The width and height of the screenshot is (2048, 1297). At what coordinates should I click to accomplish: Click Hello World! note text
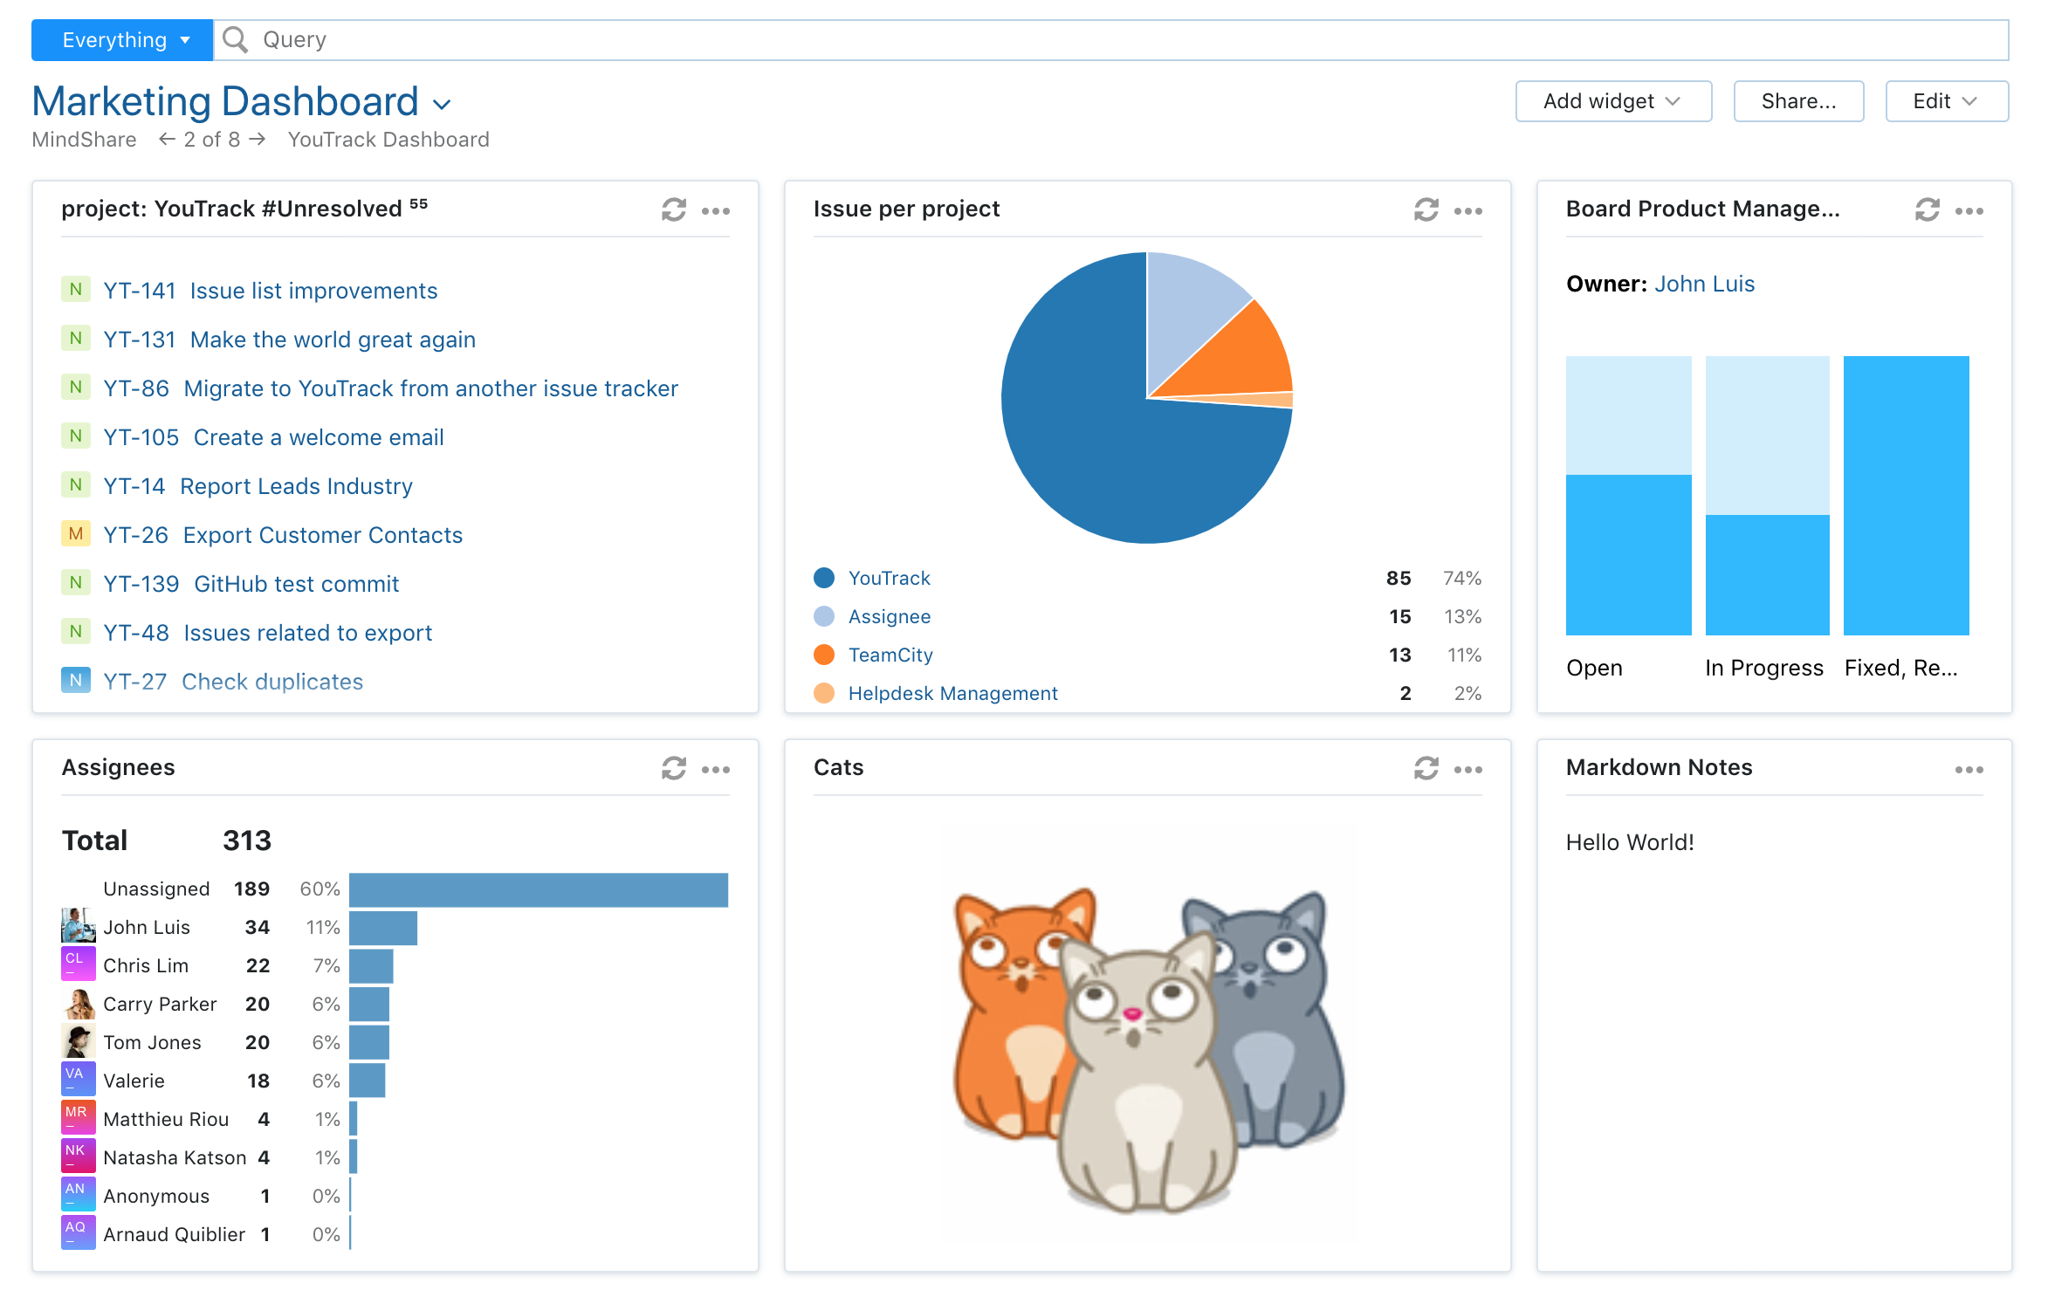point(1630,843)
